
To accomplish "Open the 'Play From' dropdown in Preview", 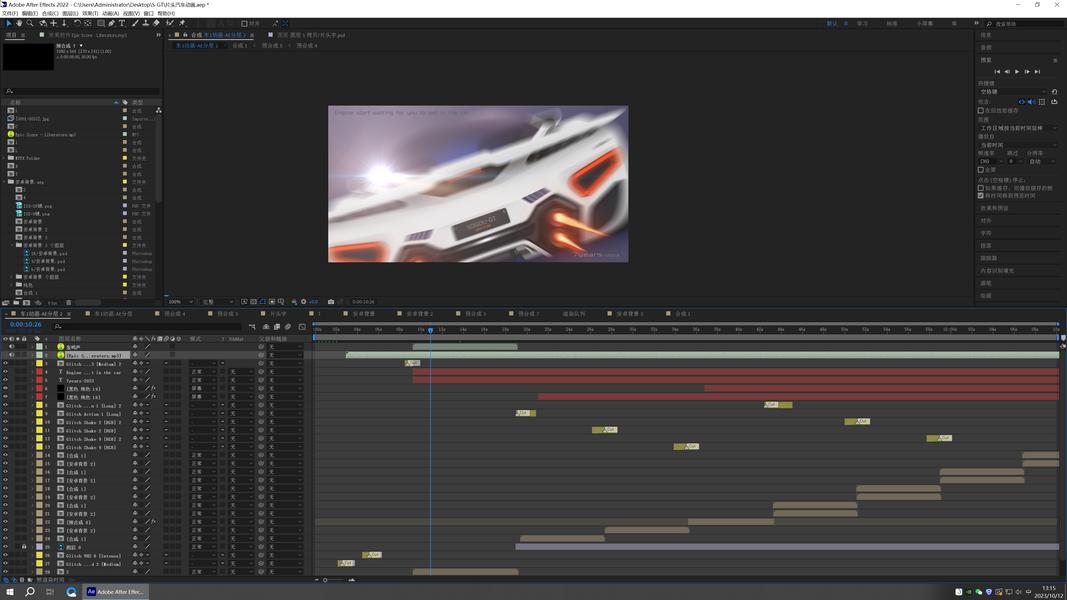I will pos(1018,145).
